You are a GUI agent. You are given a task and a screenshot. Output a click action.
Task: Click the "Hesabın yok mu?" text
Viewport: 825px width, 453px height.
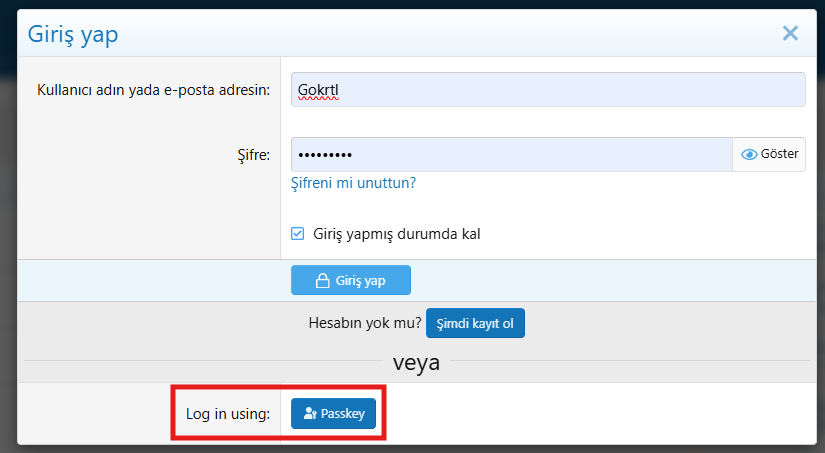pyautogui.click(x=363, y=324)
